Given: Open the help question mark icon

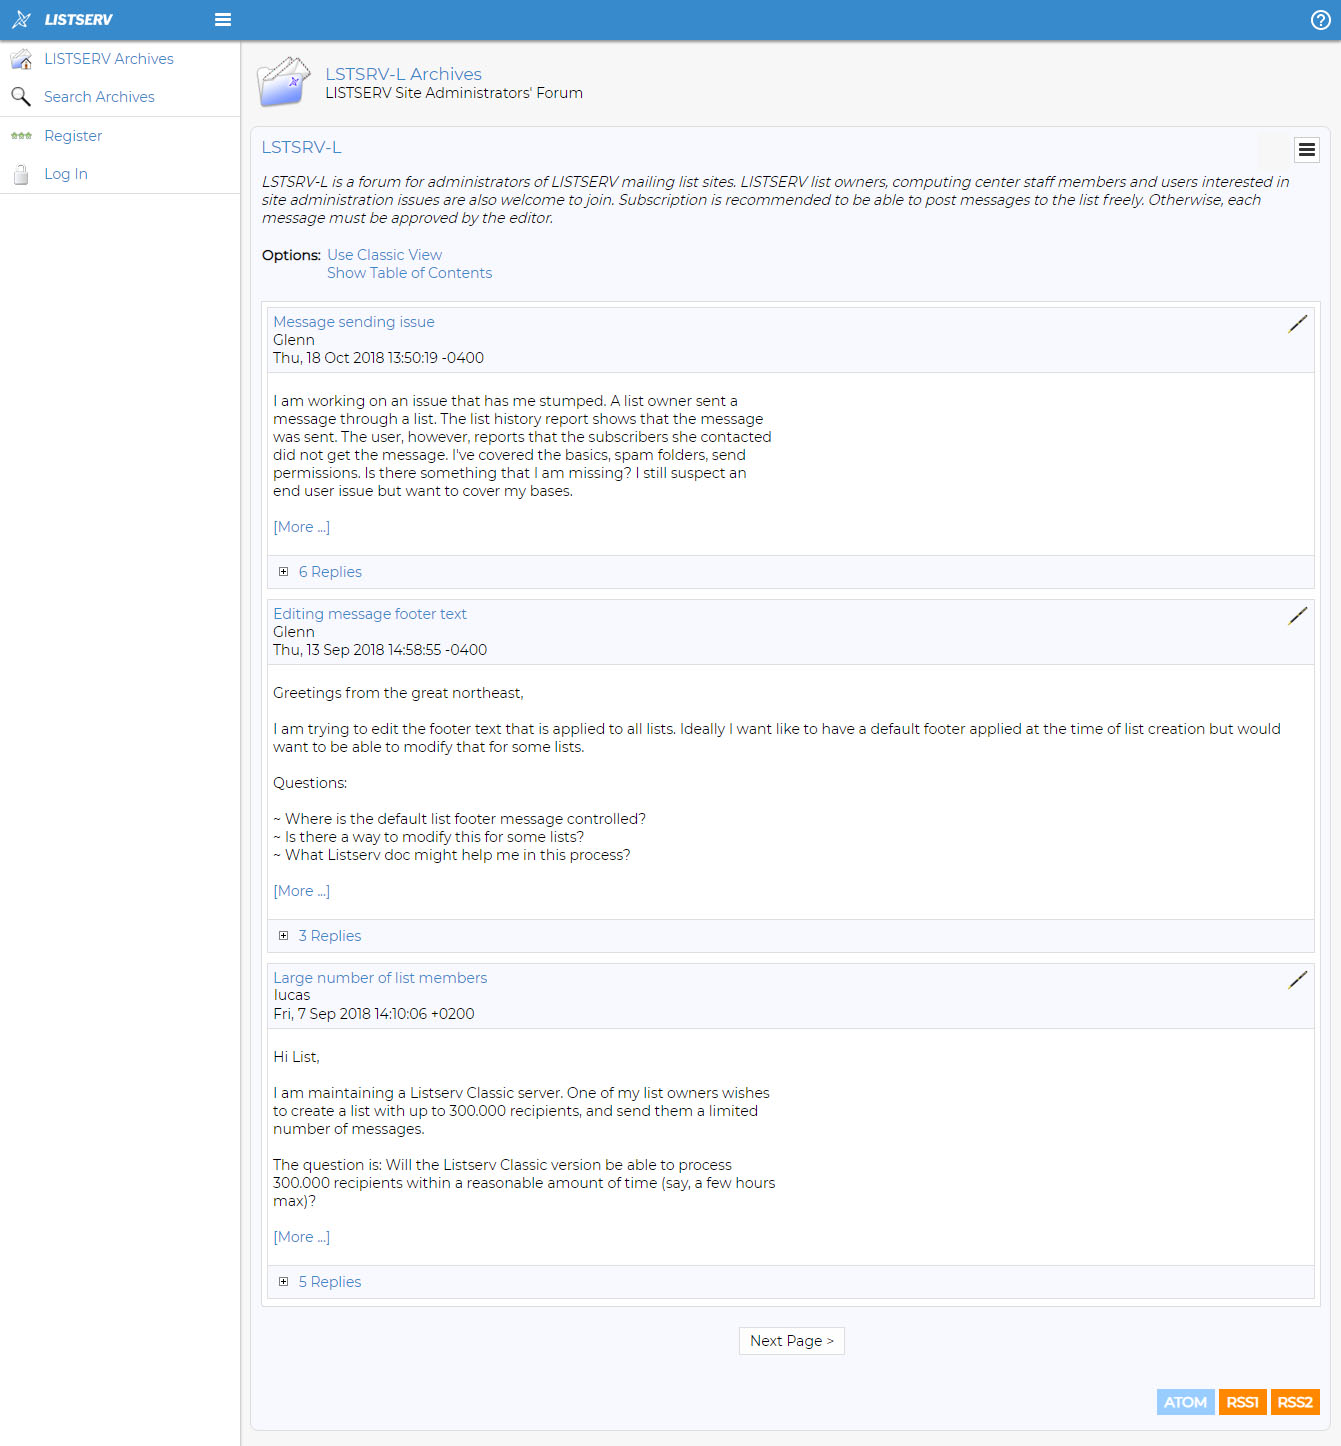Looking at the screenshot, I should (1320, 20).
